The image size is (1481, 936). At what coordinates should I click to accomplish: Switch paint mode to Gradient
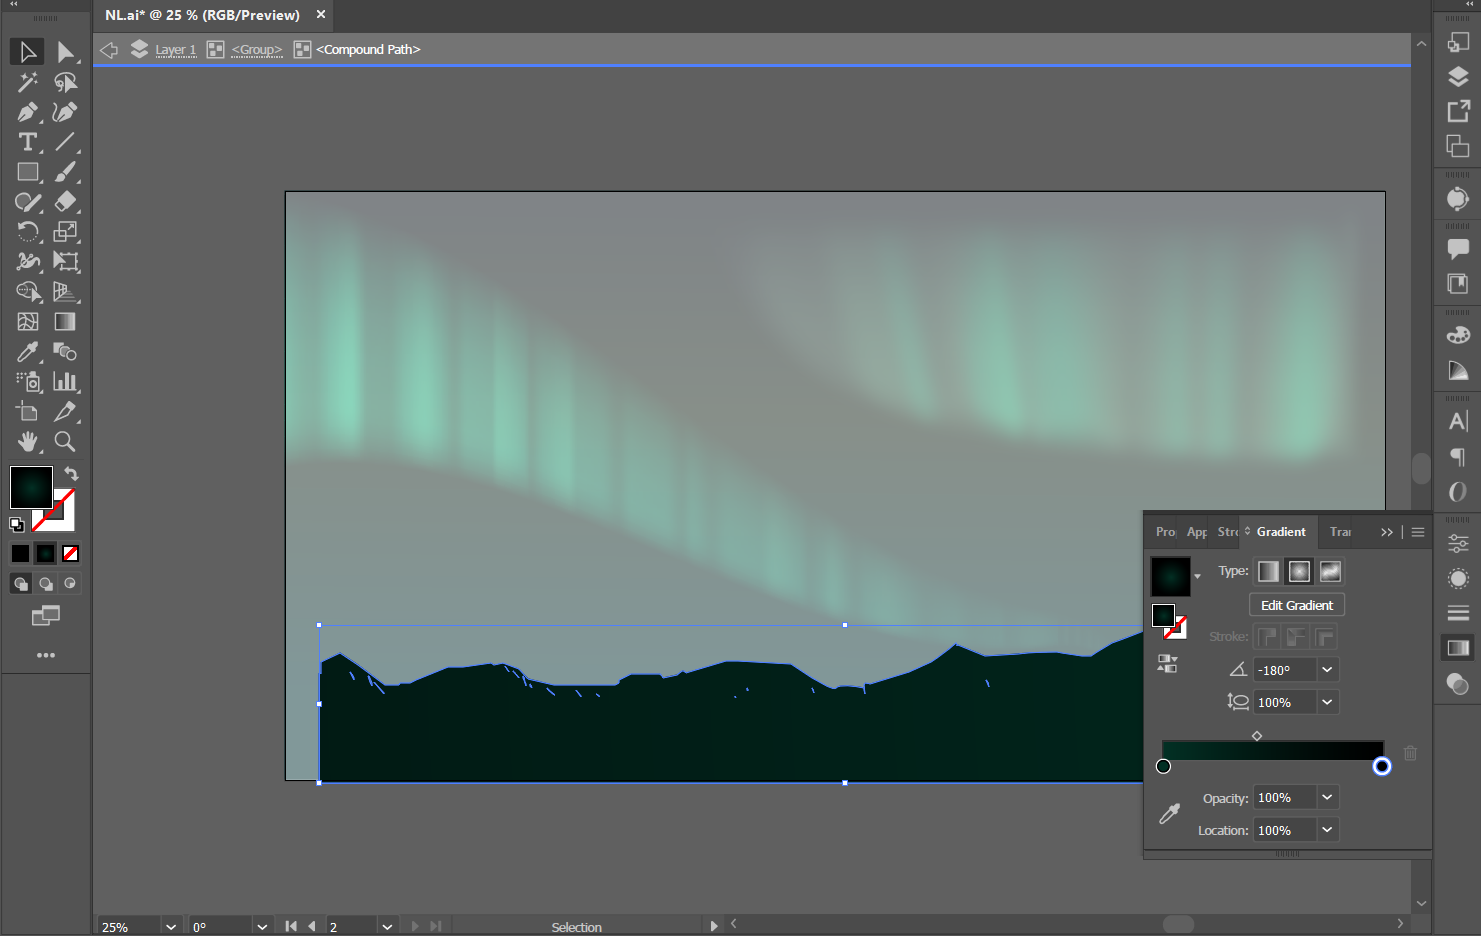point(45,553)
